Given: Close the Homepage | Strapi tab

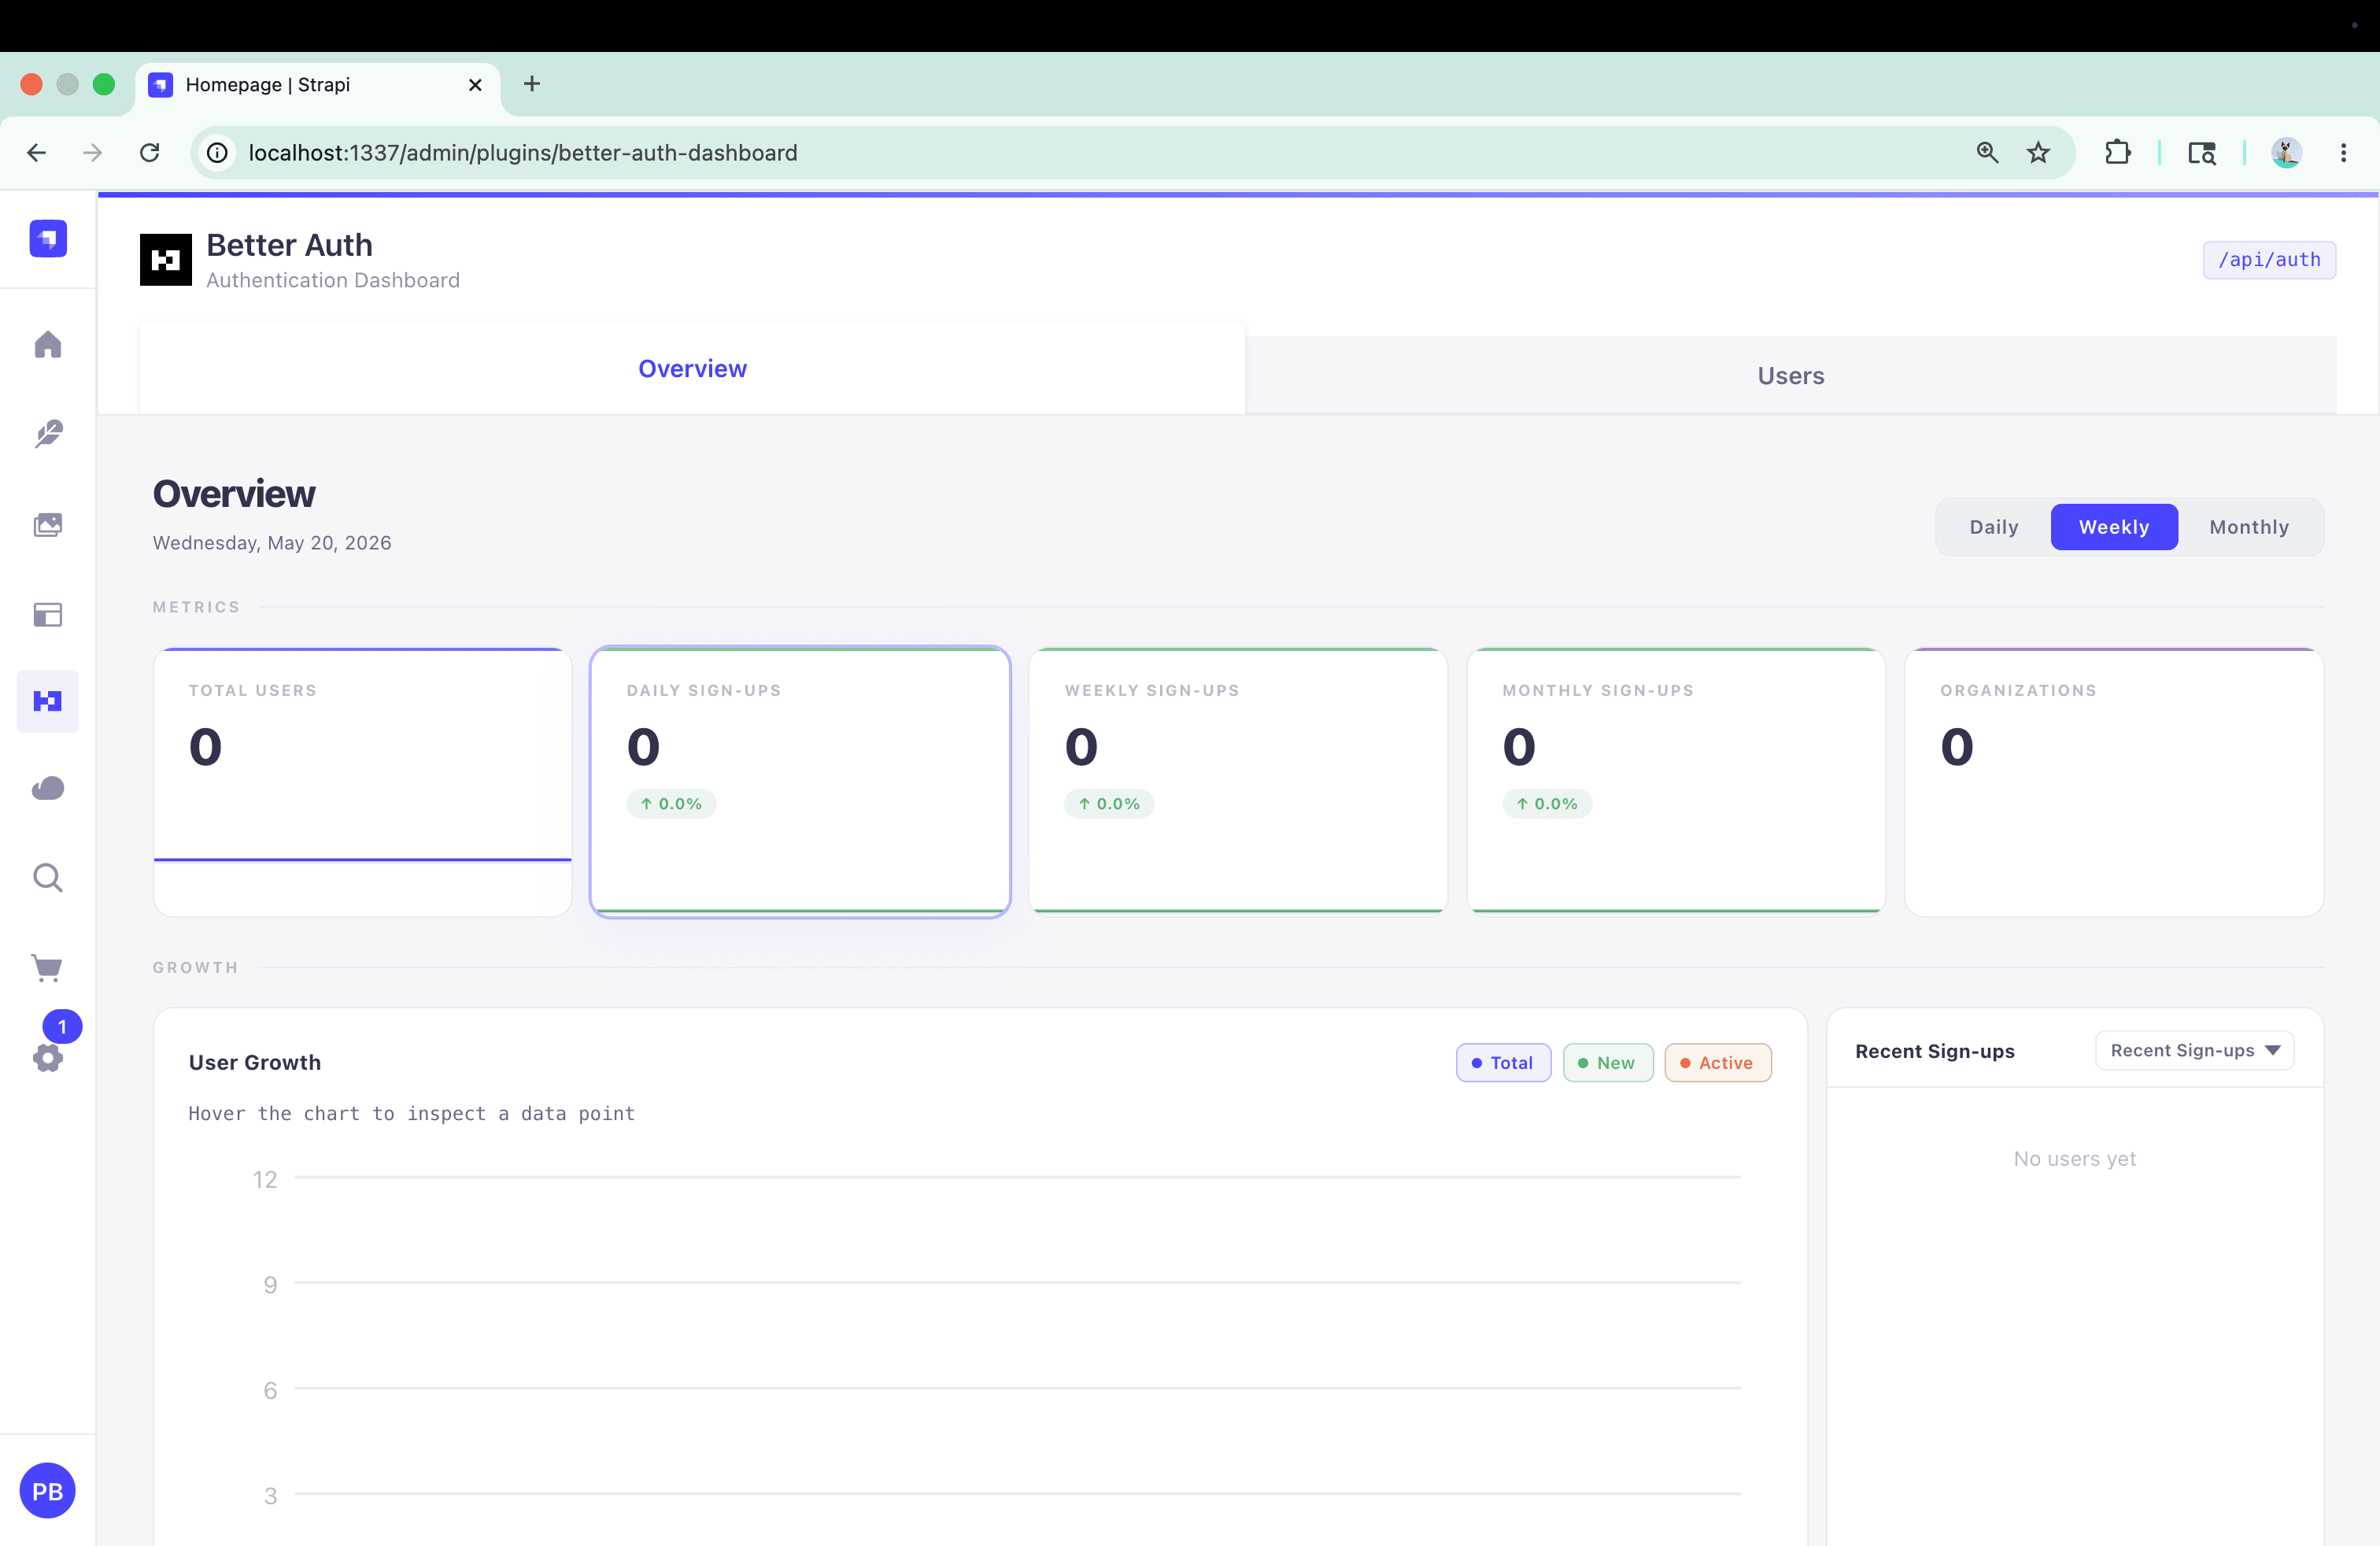Looking at the screenshot, I should (476, 85).
